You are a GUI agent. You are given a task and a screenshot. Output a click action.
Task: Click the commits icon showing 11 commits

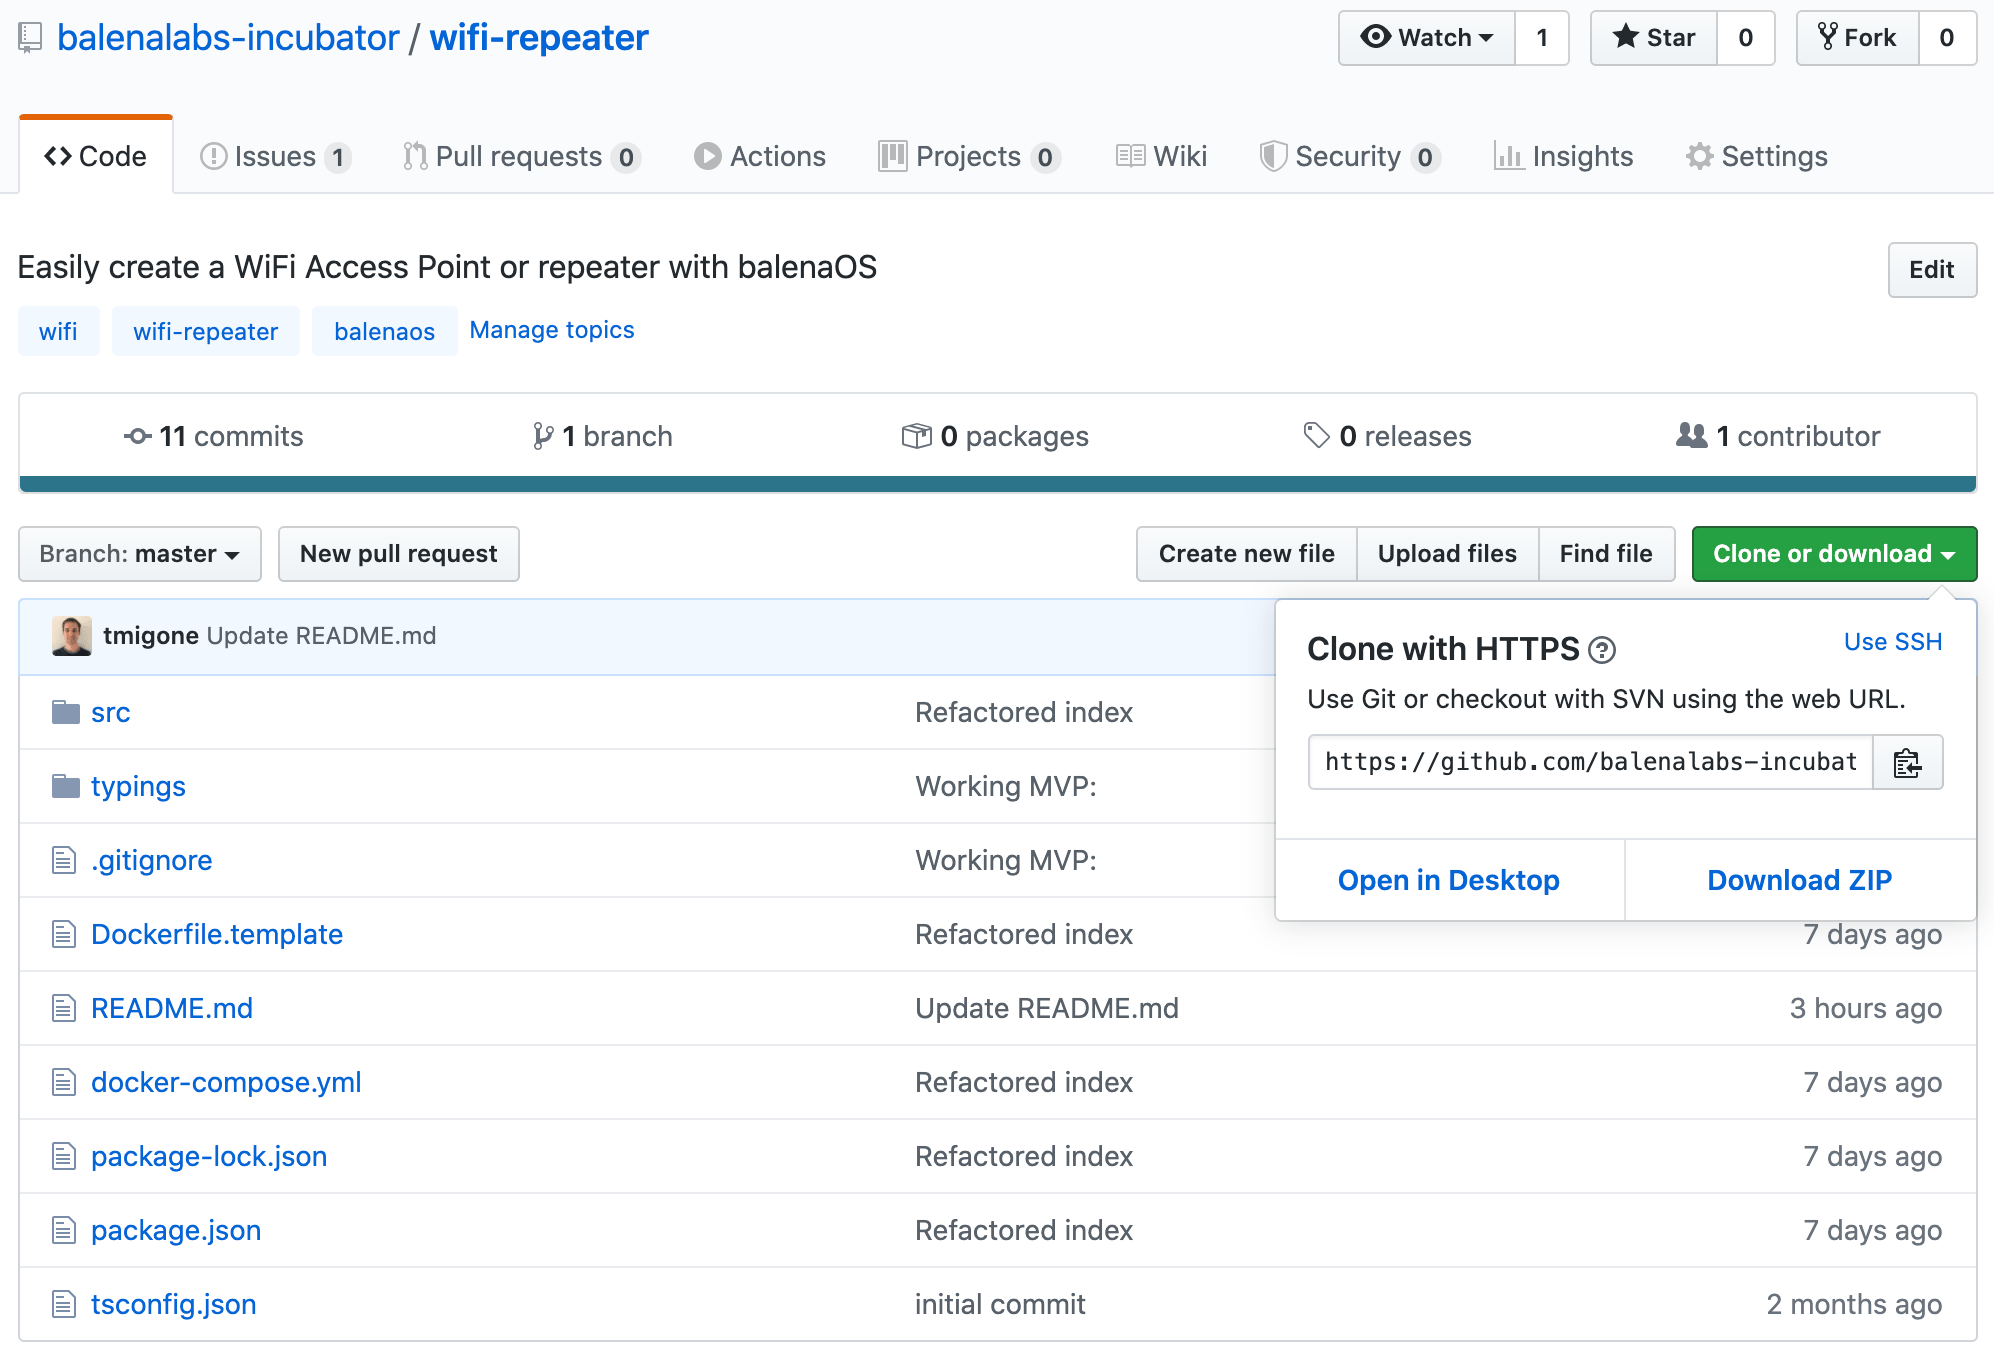click(x=137, y=435)
